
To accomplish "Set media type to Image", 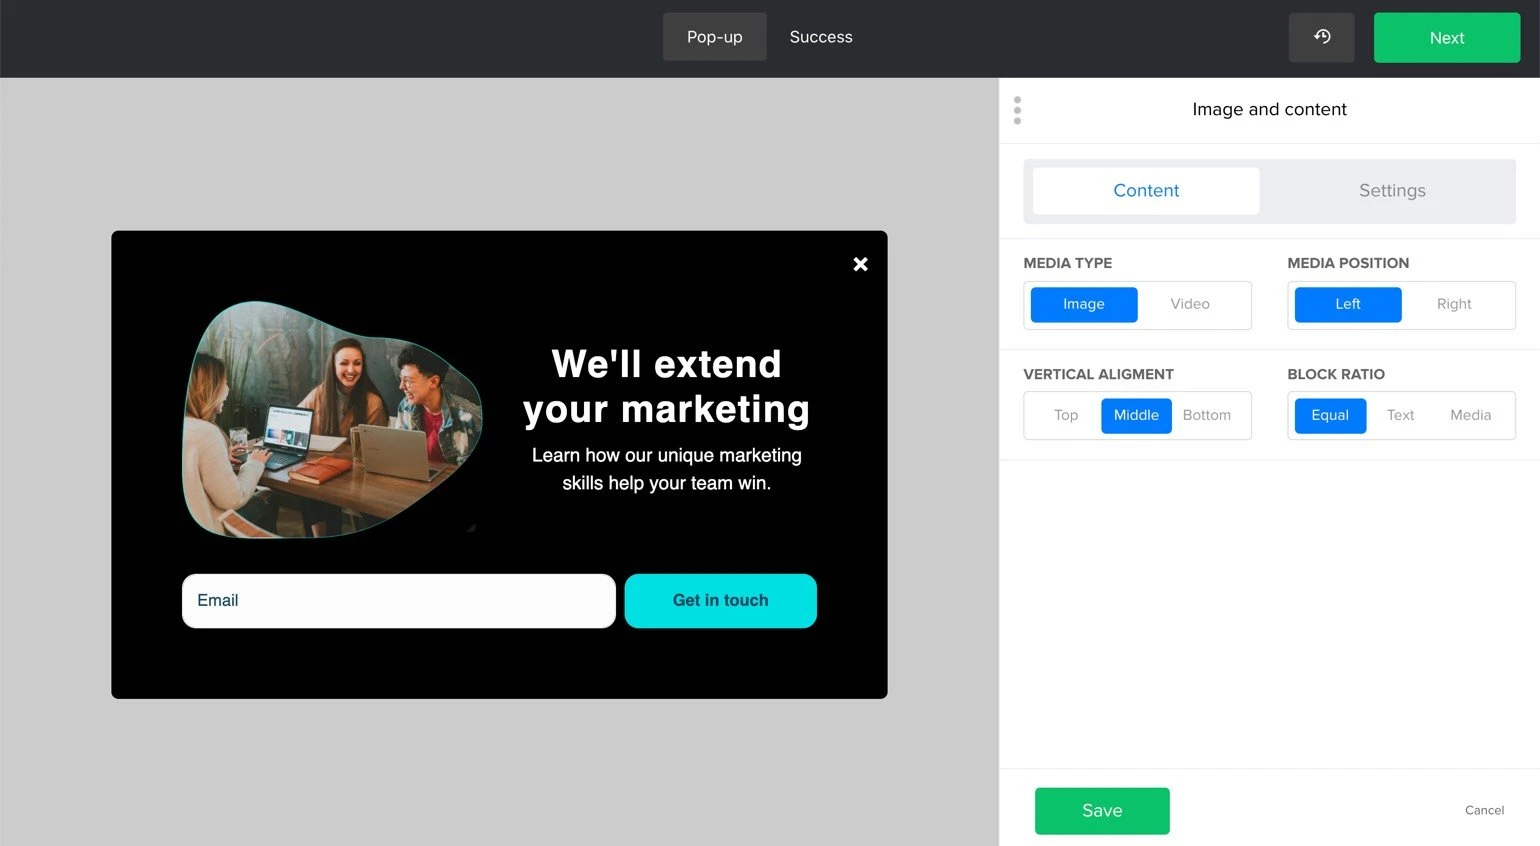I will coord(1083,304).
